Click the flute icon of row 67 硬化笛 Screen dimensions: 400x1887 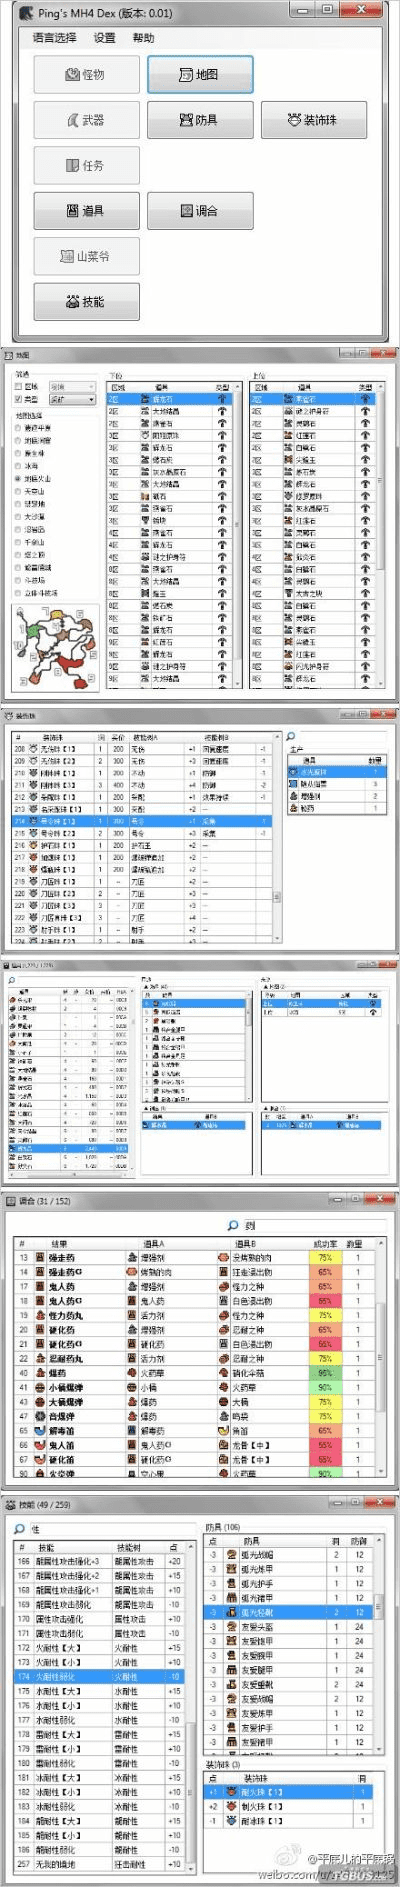click(40, 1460)
